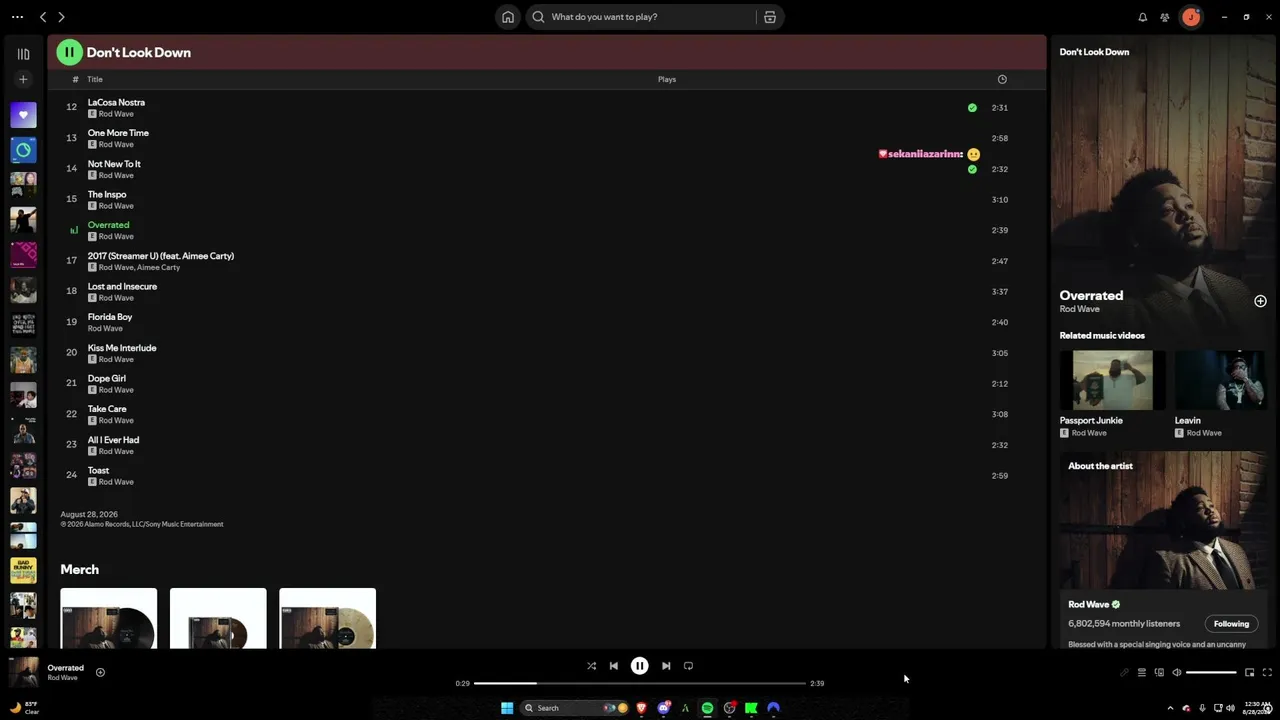Image resolution: width=1280 pixels, height=720 pixels.
Task: Open the user profile avatar menu
Action: [x=1191, y=17]
